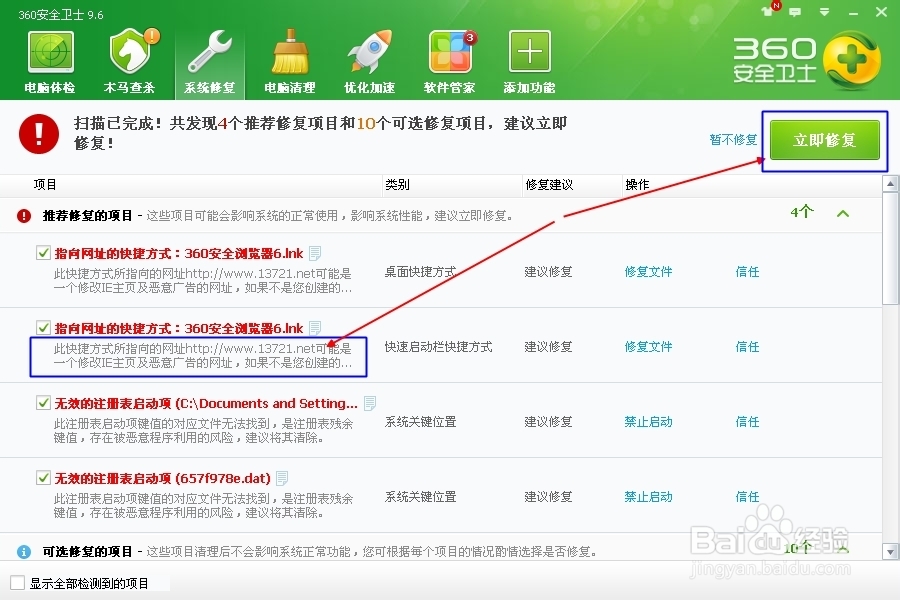Viewport: 900px width, 600px height.
Task: Click the 4个 count in recommended section
Action: click(x=802, y=212)
